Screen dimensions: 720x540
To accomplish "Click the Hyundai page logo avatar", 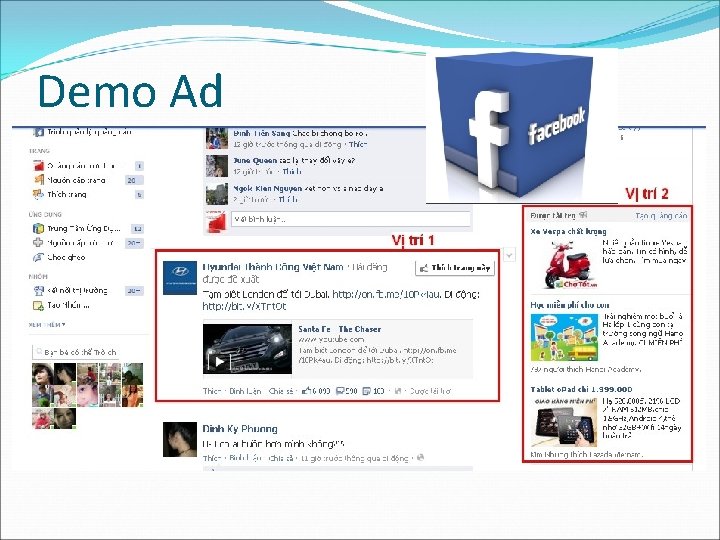I will [x=180, y=278].
